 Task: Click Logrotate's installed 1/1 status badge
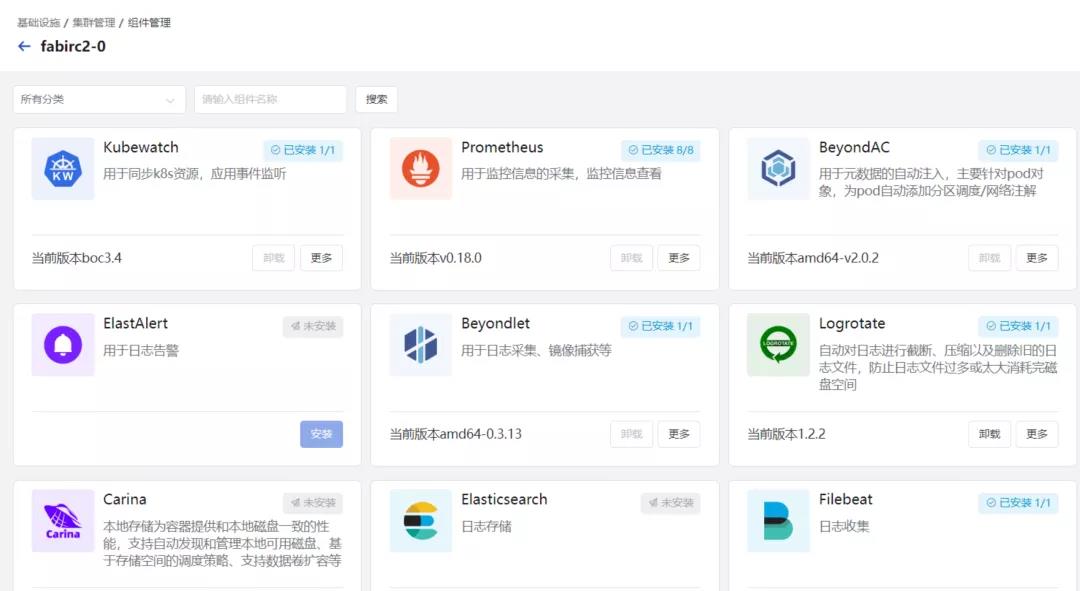pos(1018,326)
